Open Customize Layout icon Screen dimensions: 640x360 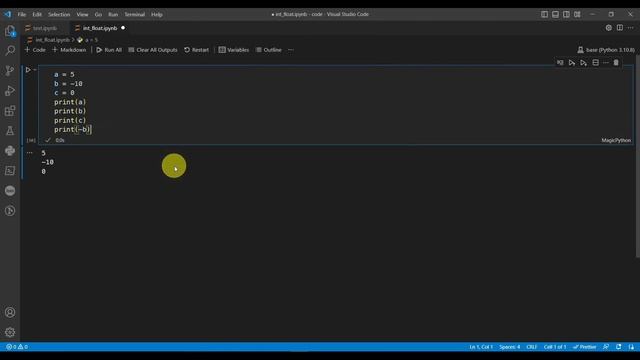coord(577,14)
